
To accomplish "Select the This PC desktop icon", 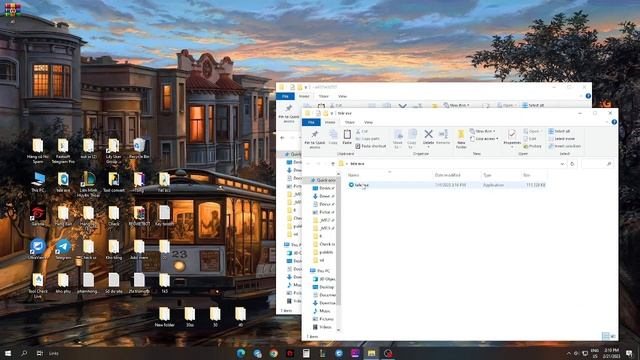I will 38,182.
